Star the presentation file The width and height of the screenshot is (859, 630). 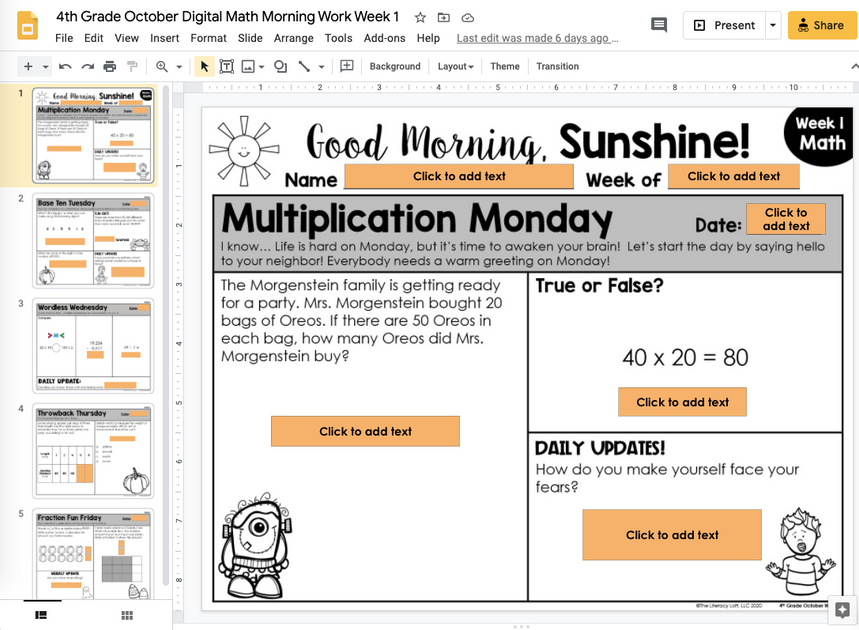[x=419, y=17]
